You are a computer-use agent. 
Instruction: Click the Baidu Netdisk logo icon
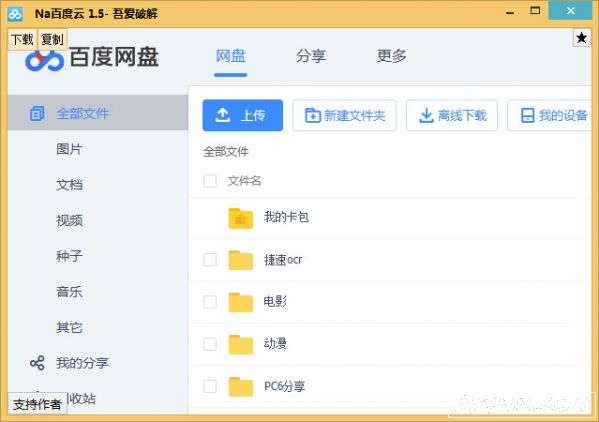45,60
